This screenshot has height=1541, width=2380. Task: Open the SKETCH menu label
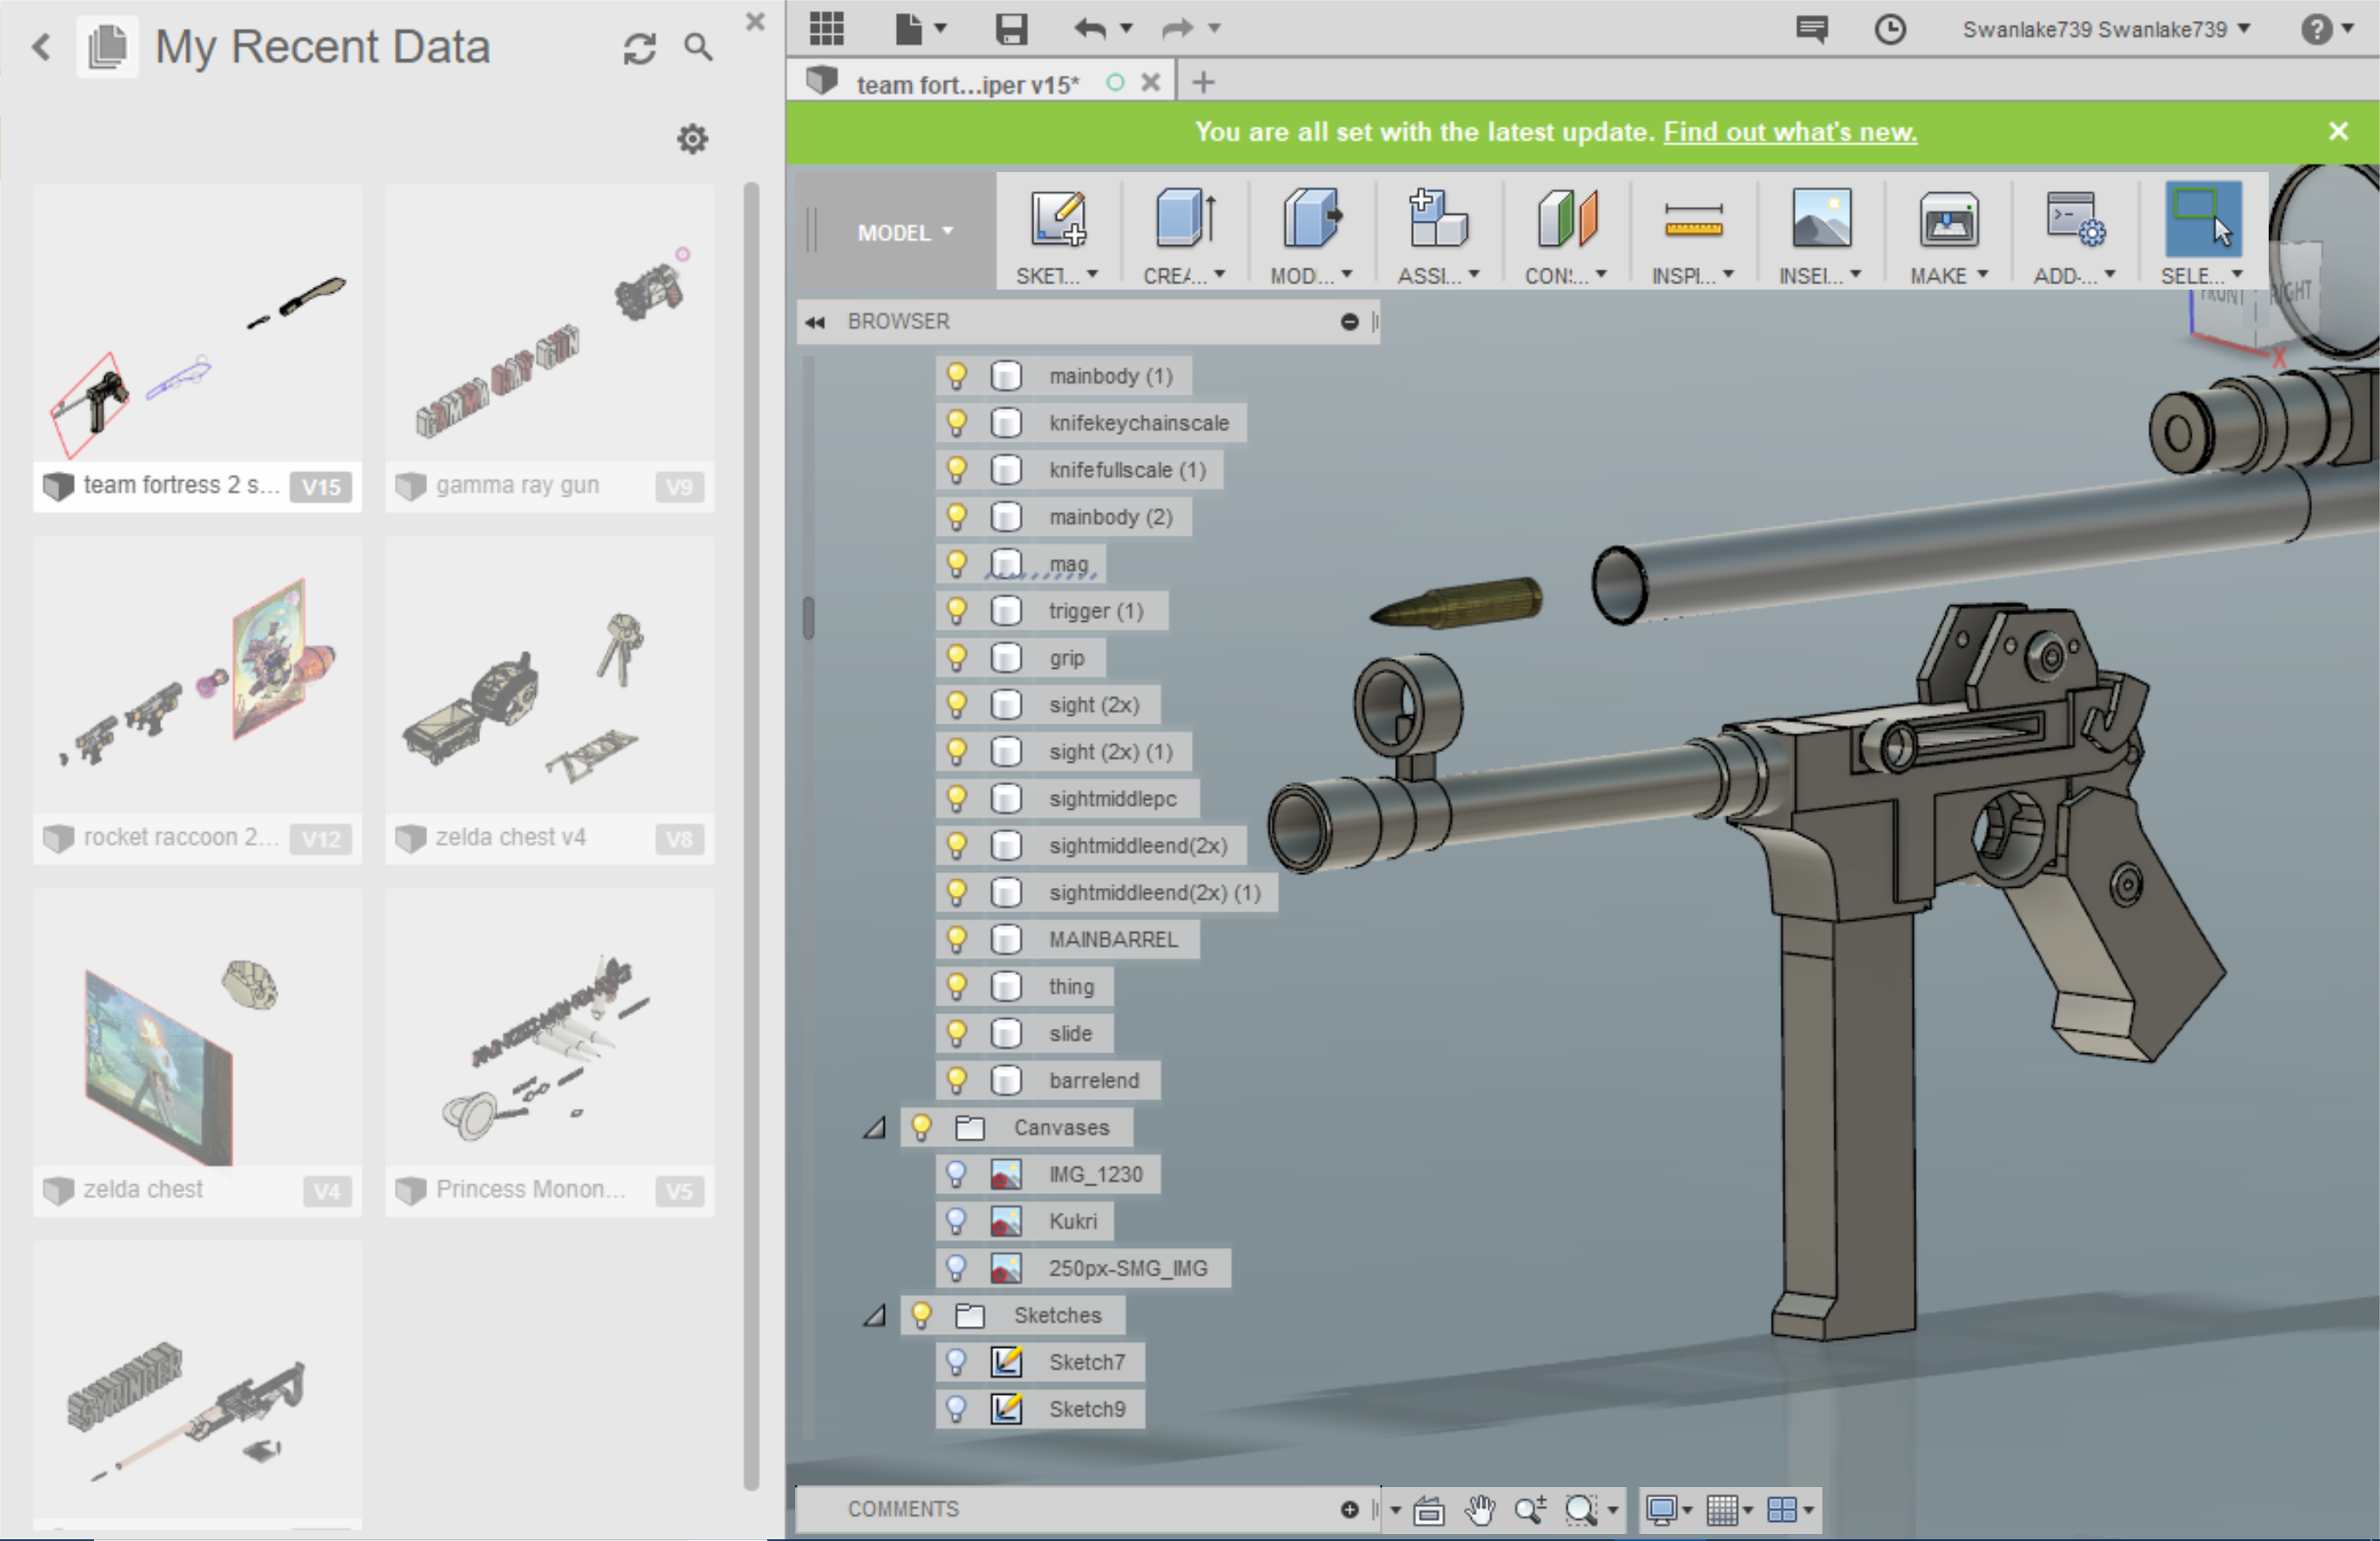tap(1057, 276)
